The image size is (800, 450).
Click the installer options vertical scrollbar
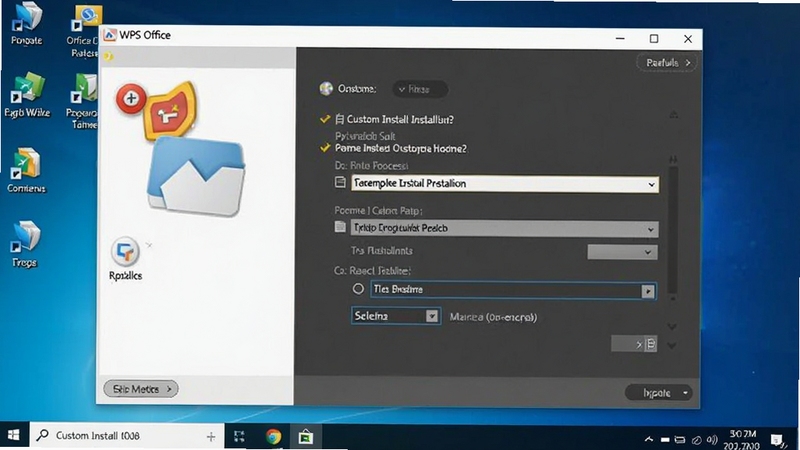click(x=673, y=229)
